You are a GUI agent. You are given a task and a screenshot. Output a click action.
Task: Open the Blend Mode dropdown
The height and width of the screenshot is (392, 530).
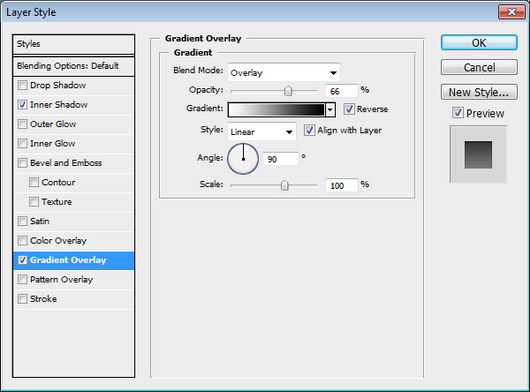284,73
